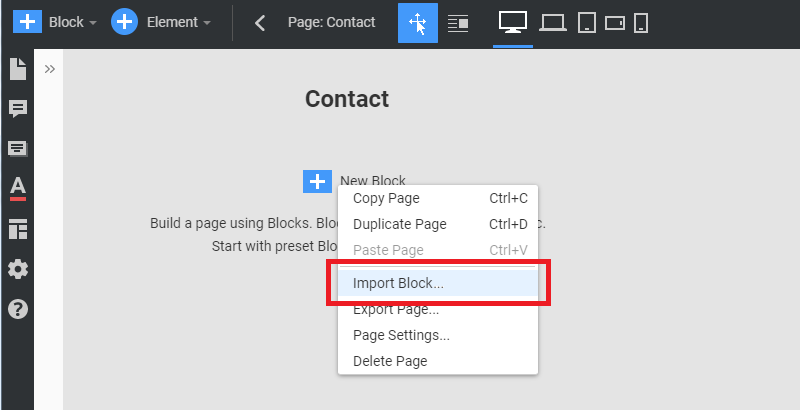Screen dimensions: 800x410
Task: Select the portrait tablet preview mode
Action: (587, 23)
